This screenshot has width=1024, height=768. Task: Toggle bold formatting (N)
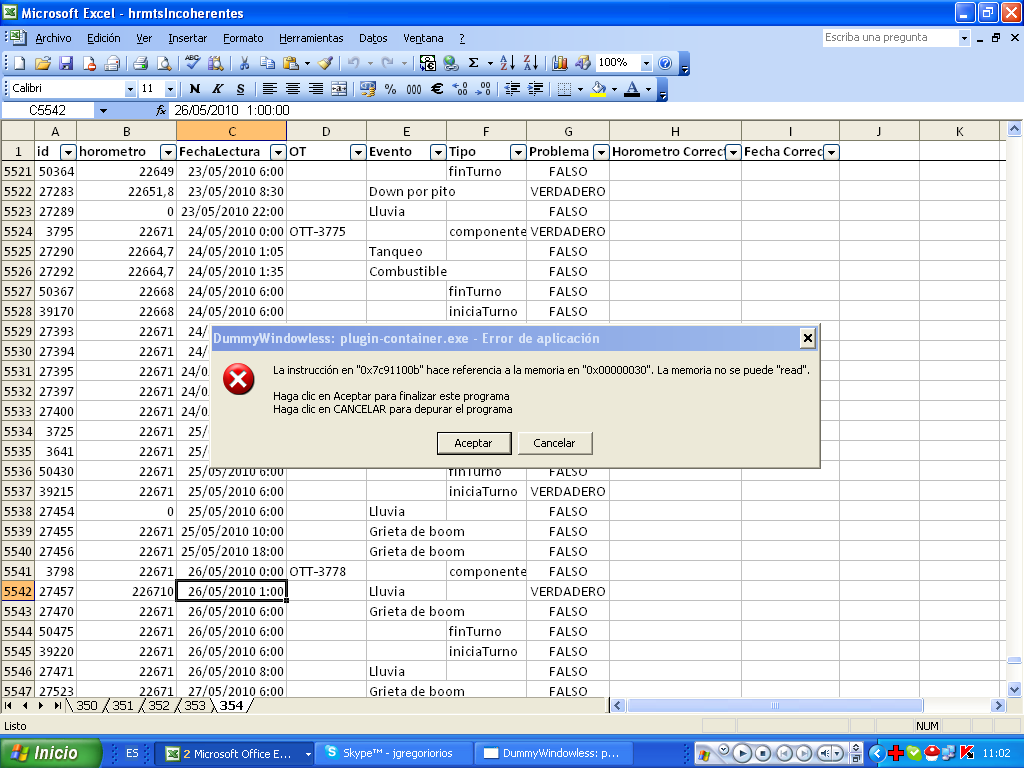195,89
